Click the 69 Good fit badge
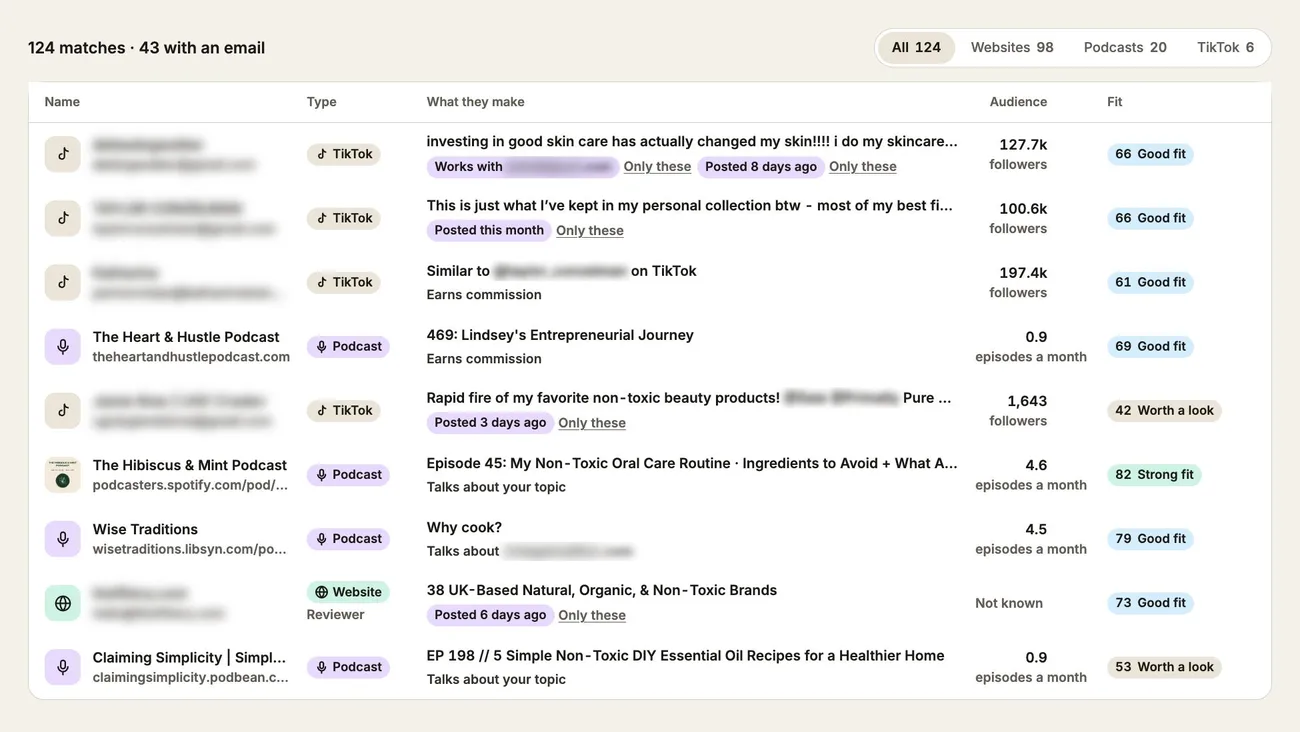The width and height of the screenshot is (1300, 732). pos(1150,346)
